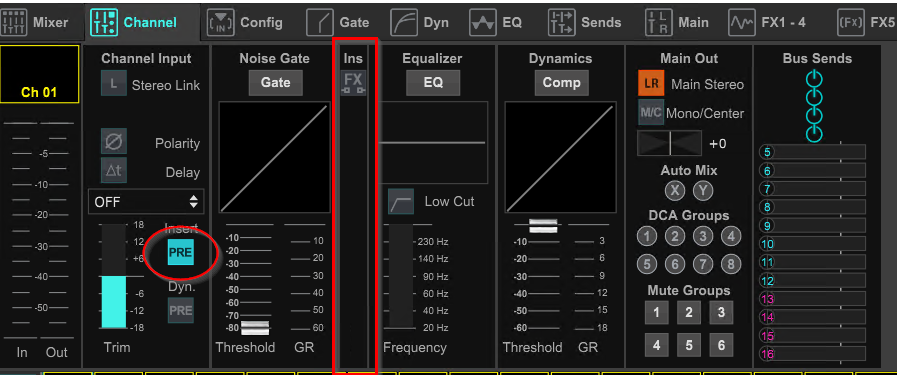897x375 pixels.
Task: Toggle the Insert PRE button
Action: [180, 252]
